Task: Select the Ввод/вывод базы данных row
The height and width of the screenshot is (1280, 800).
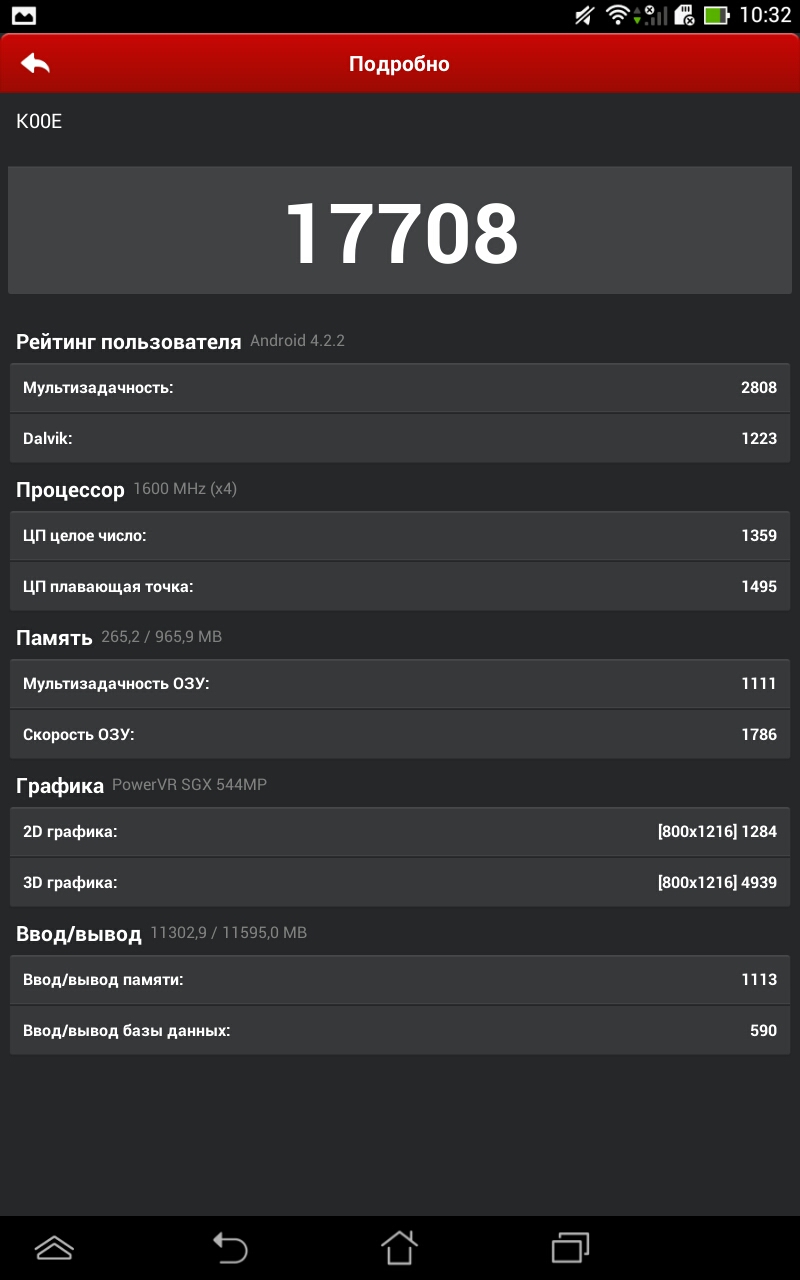Action: coord(400,1030)
